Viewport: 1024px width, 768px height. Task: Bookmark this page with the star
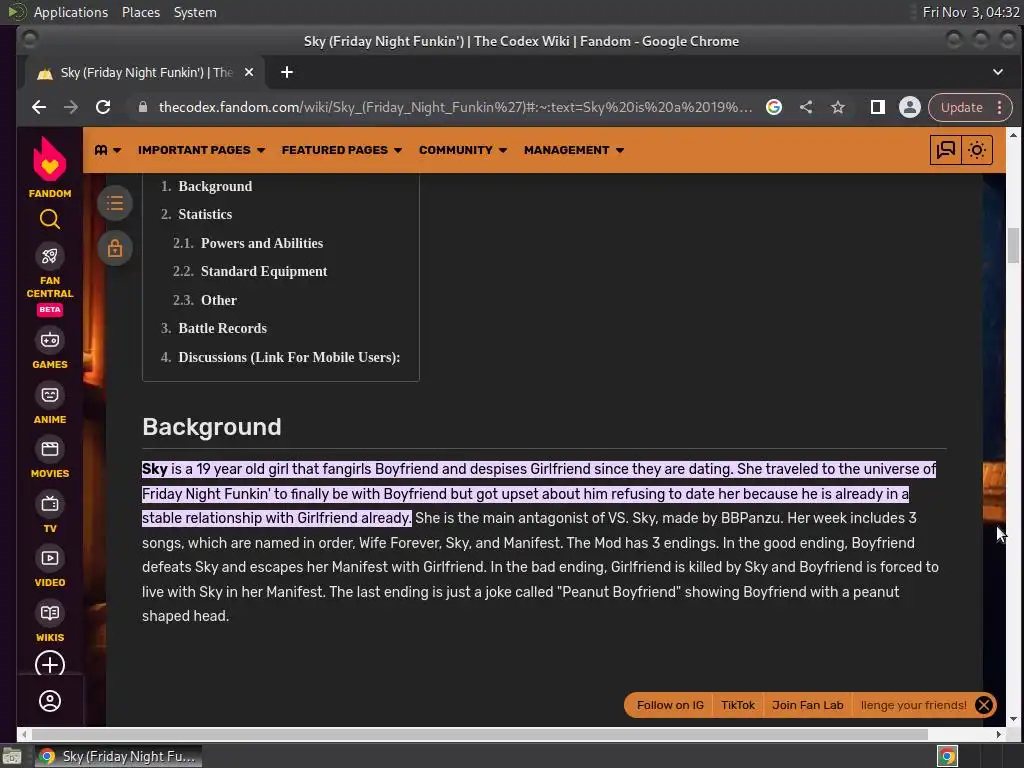(x=838, y=107)
